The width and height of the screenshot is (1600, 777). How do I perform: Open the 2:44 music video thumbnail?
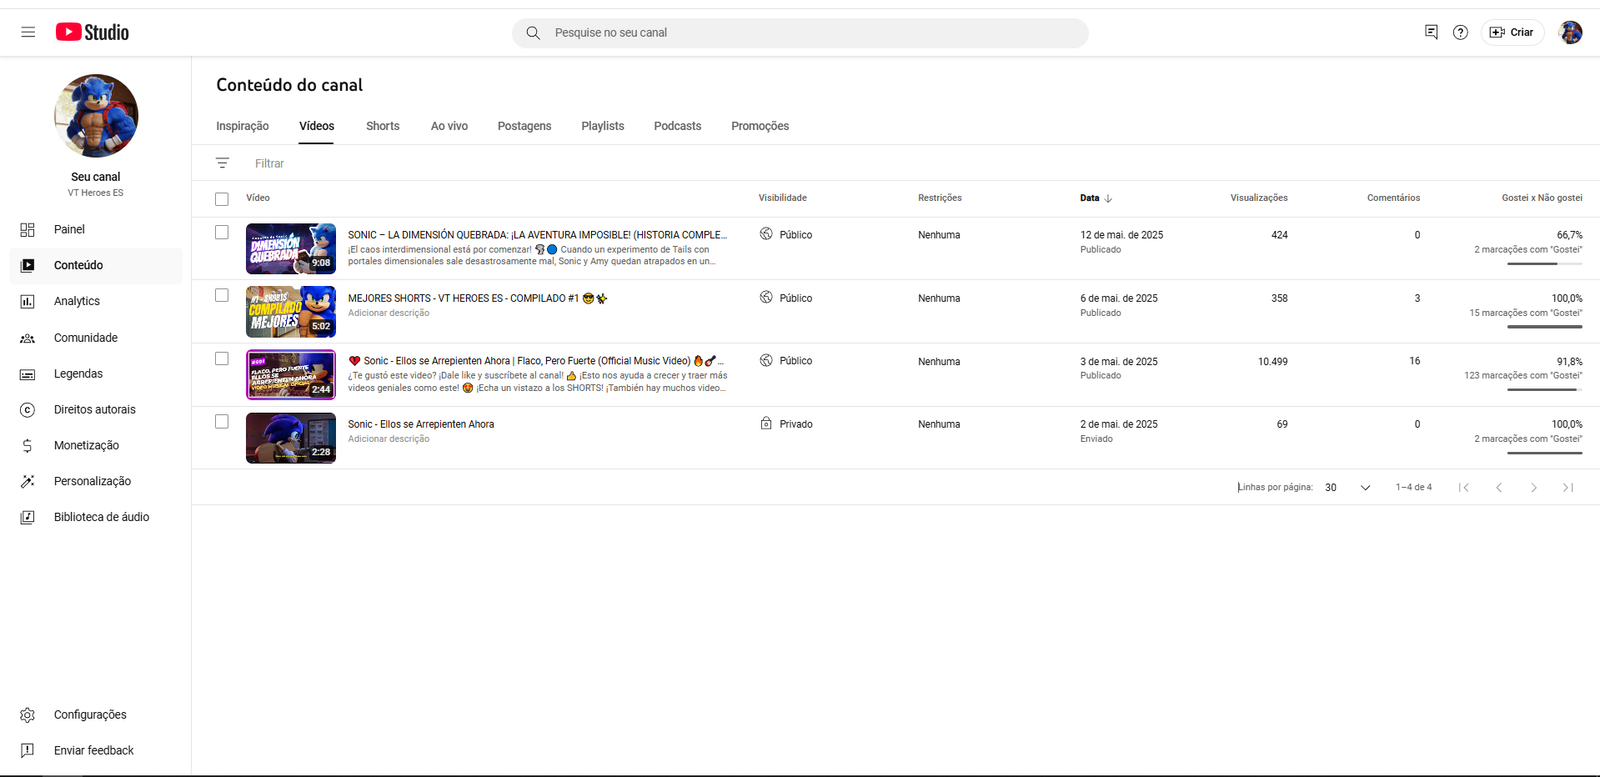click(x=291, y=375)
